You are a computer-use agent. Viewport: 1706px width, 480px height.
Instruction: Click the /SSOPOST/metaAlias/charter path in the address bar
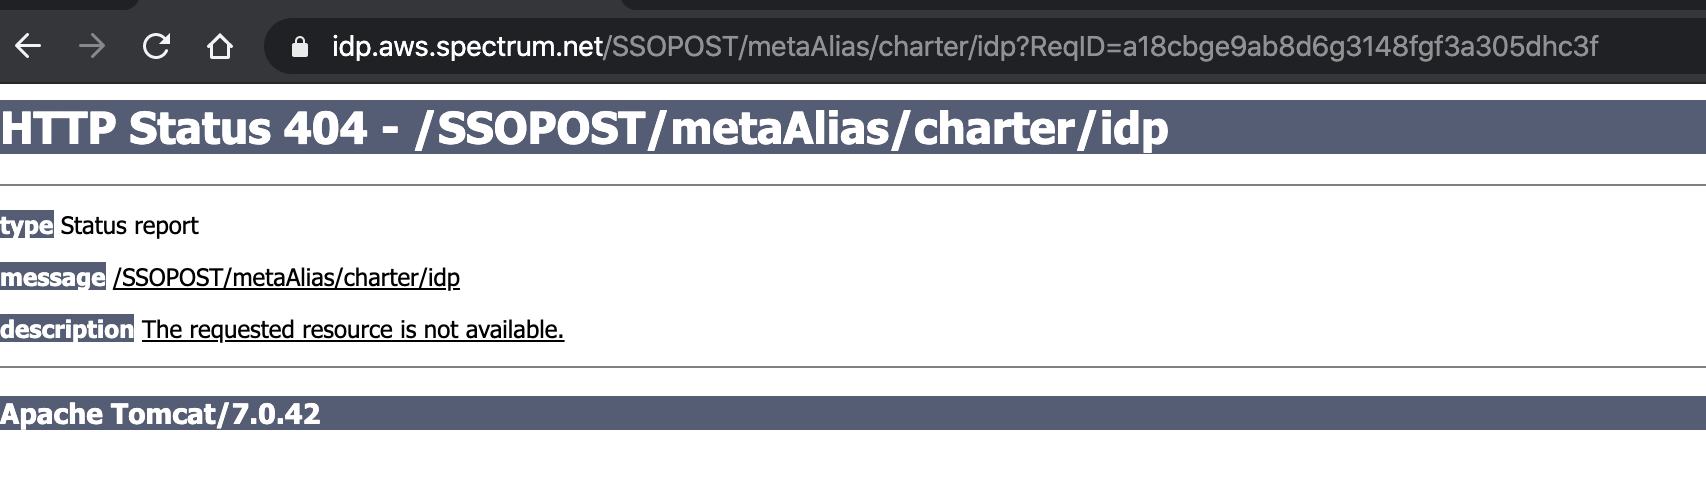click(x=790, y=47)
